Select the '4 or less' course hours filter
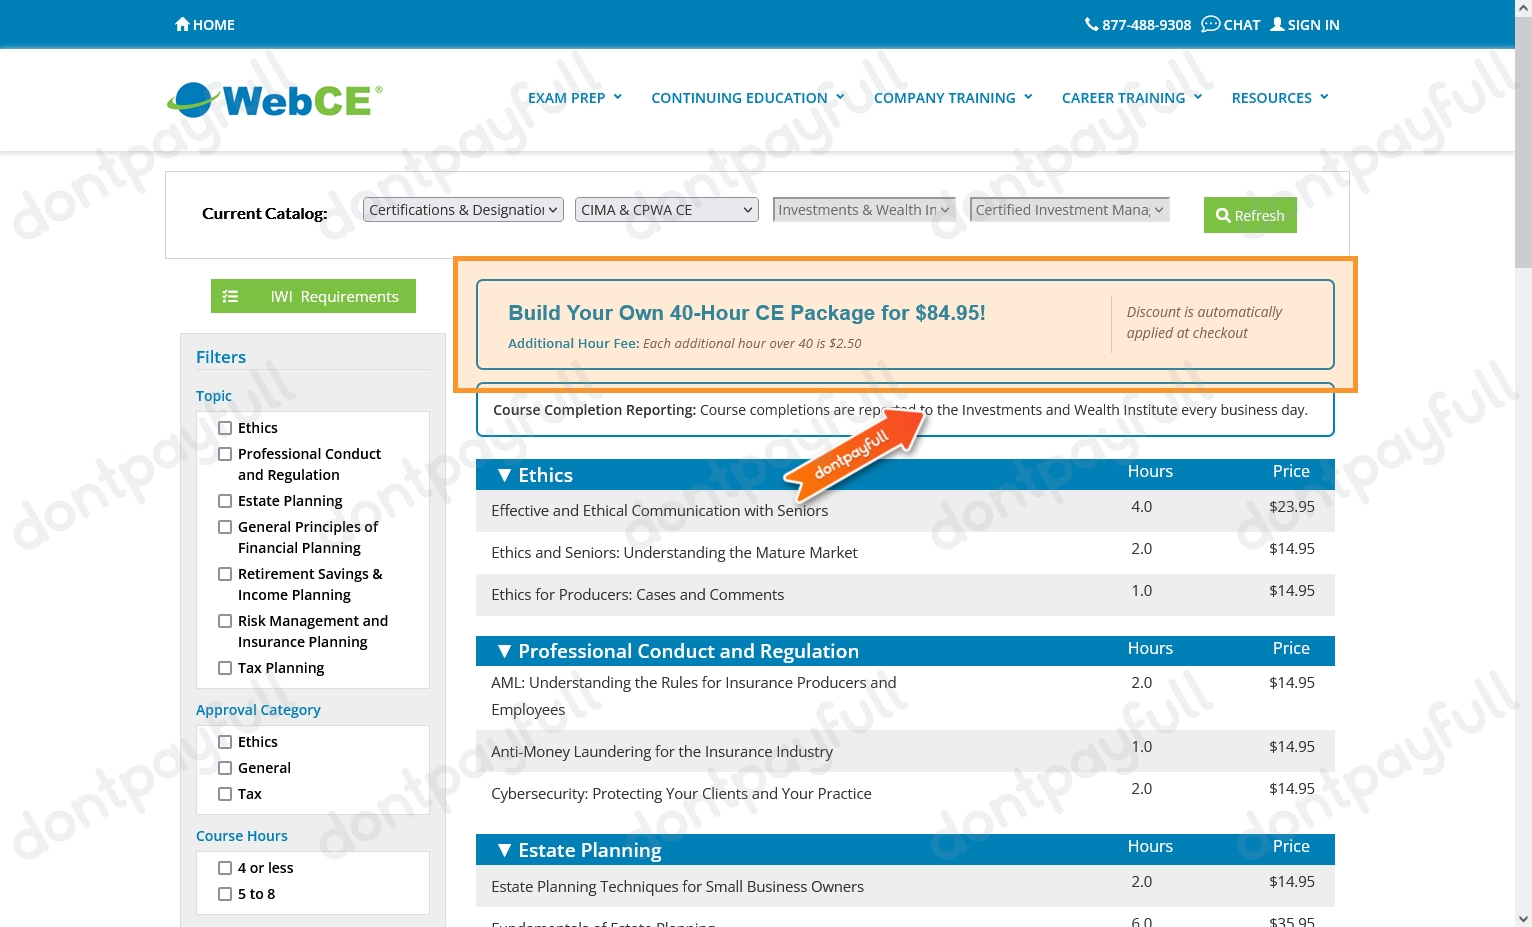 point(225,867)
